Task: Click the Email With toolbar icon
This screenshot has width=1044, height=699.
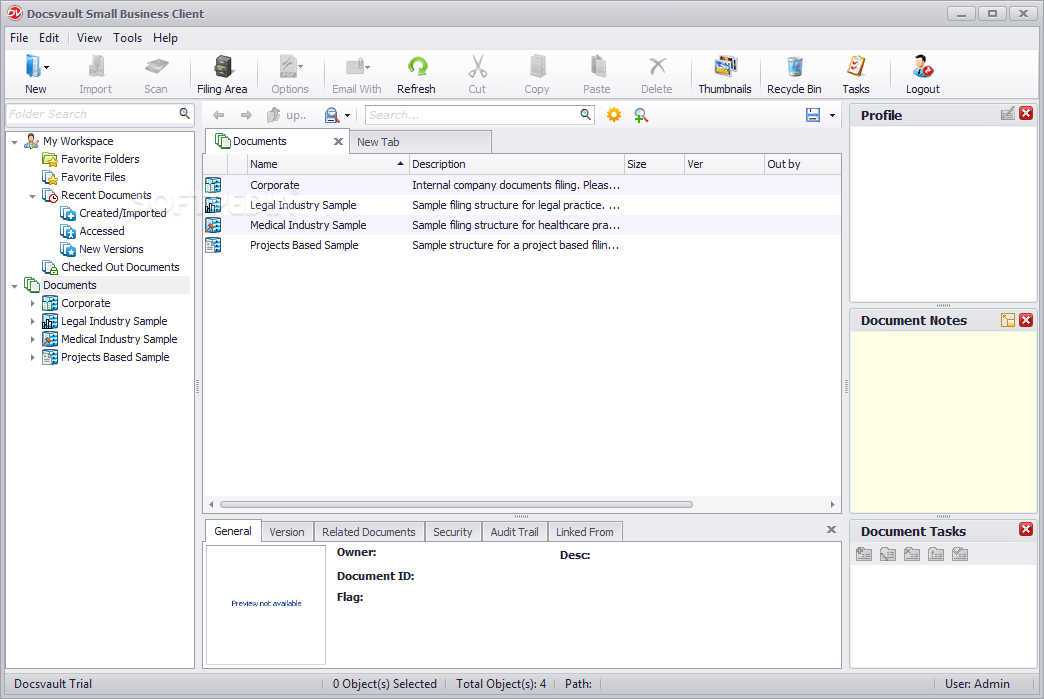Action: pos(354,67)
